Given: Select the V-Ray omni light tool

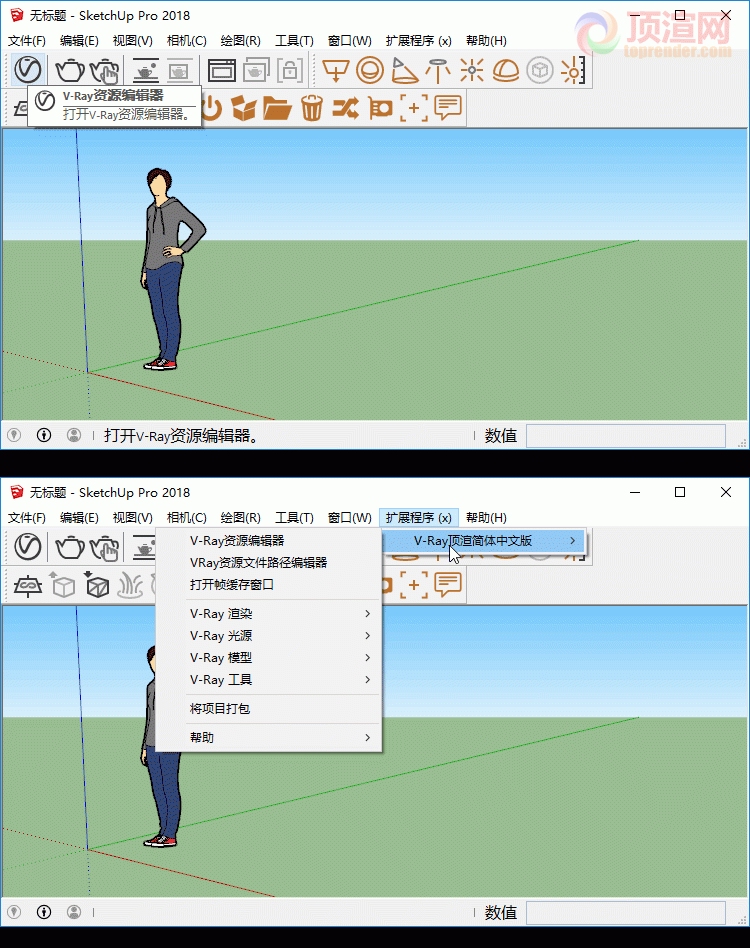Looking at the screenshot, I should [471, 70].
